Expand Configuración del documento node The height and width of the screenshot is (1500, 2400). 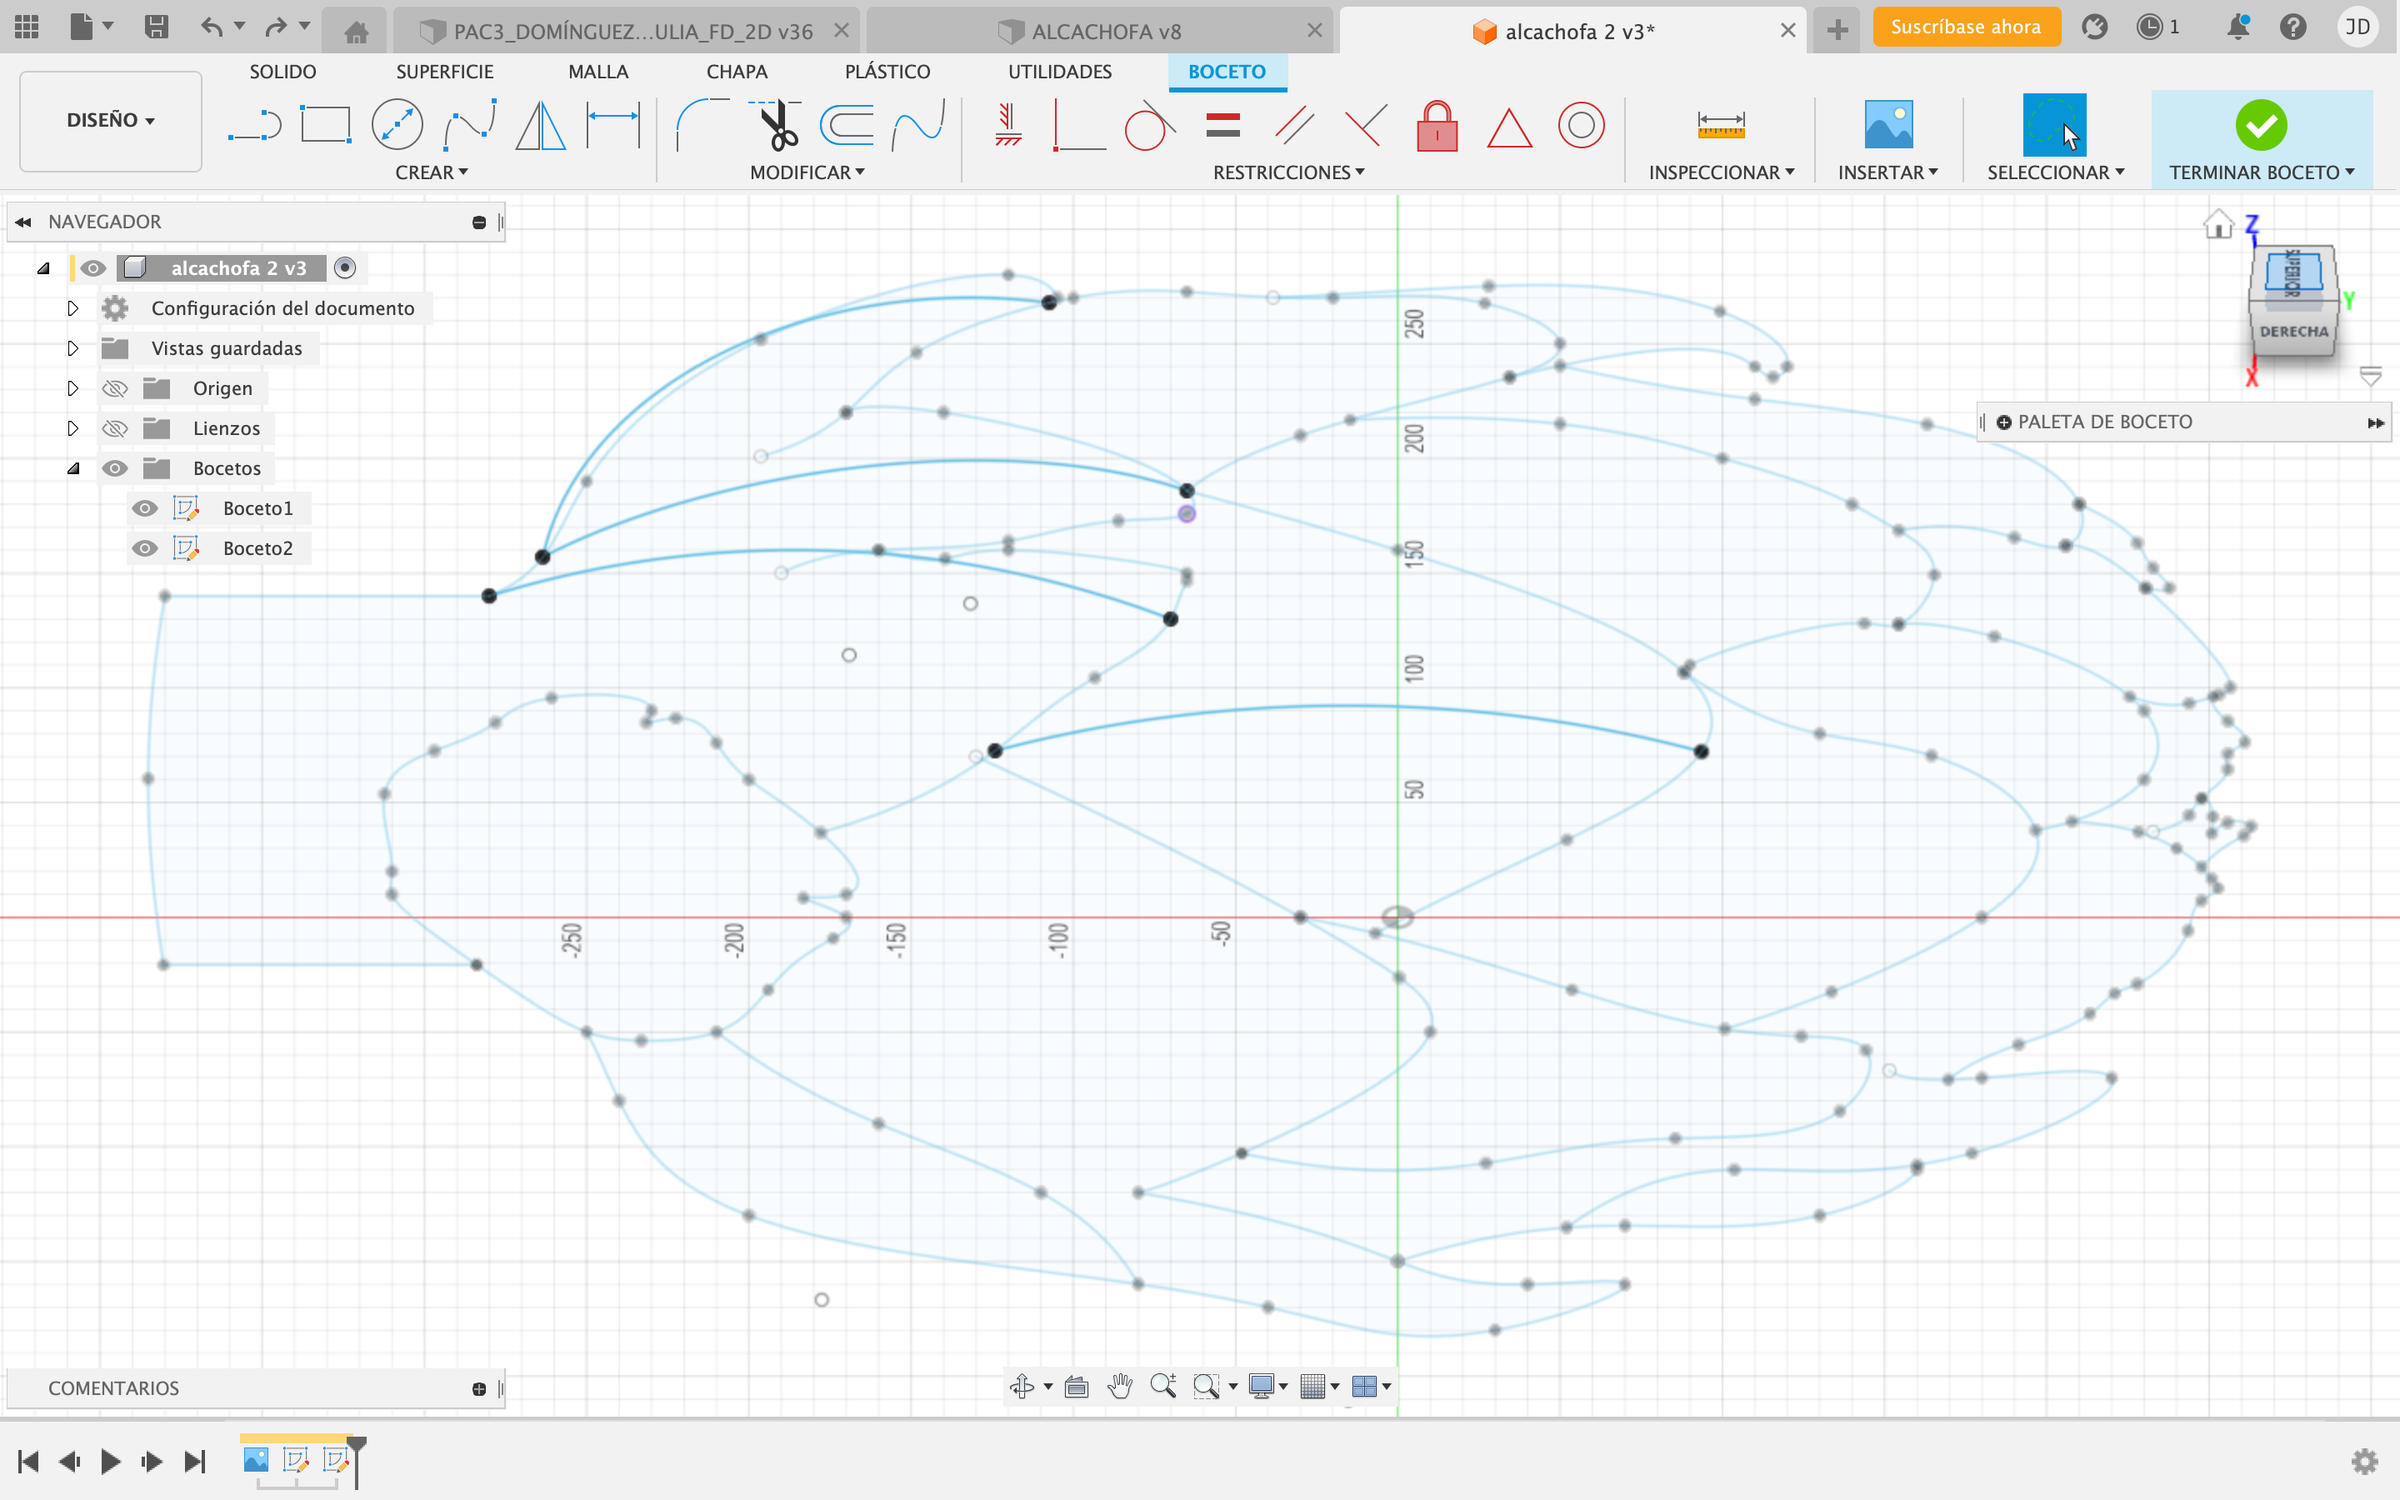72,308
